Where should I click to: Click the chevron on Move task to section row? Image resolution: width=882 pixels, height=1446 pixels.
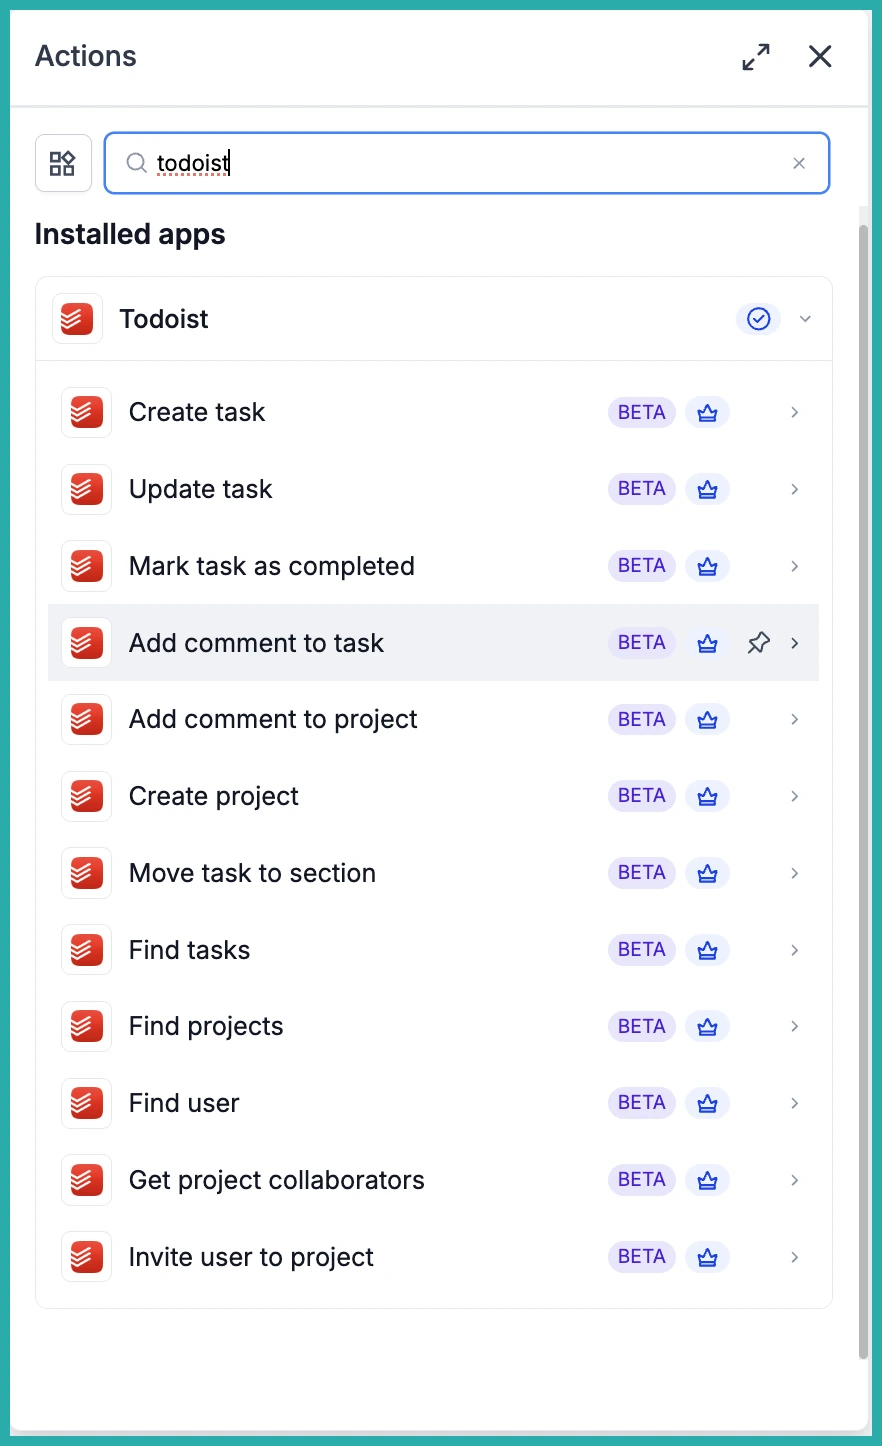pos(795,873)
